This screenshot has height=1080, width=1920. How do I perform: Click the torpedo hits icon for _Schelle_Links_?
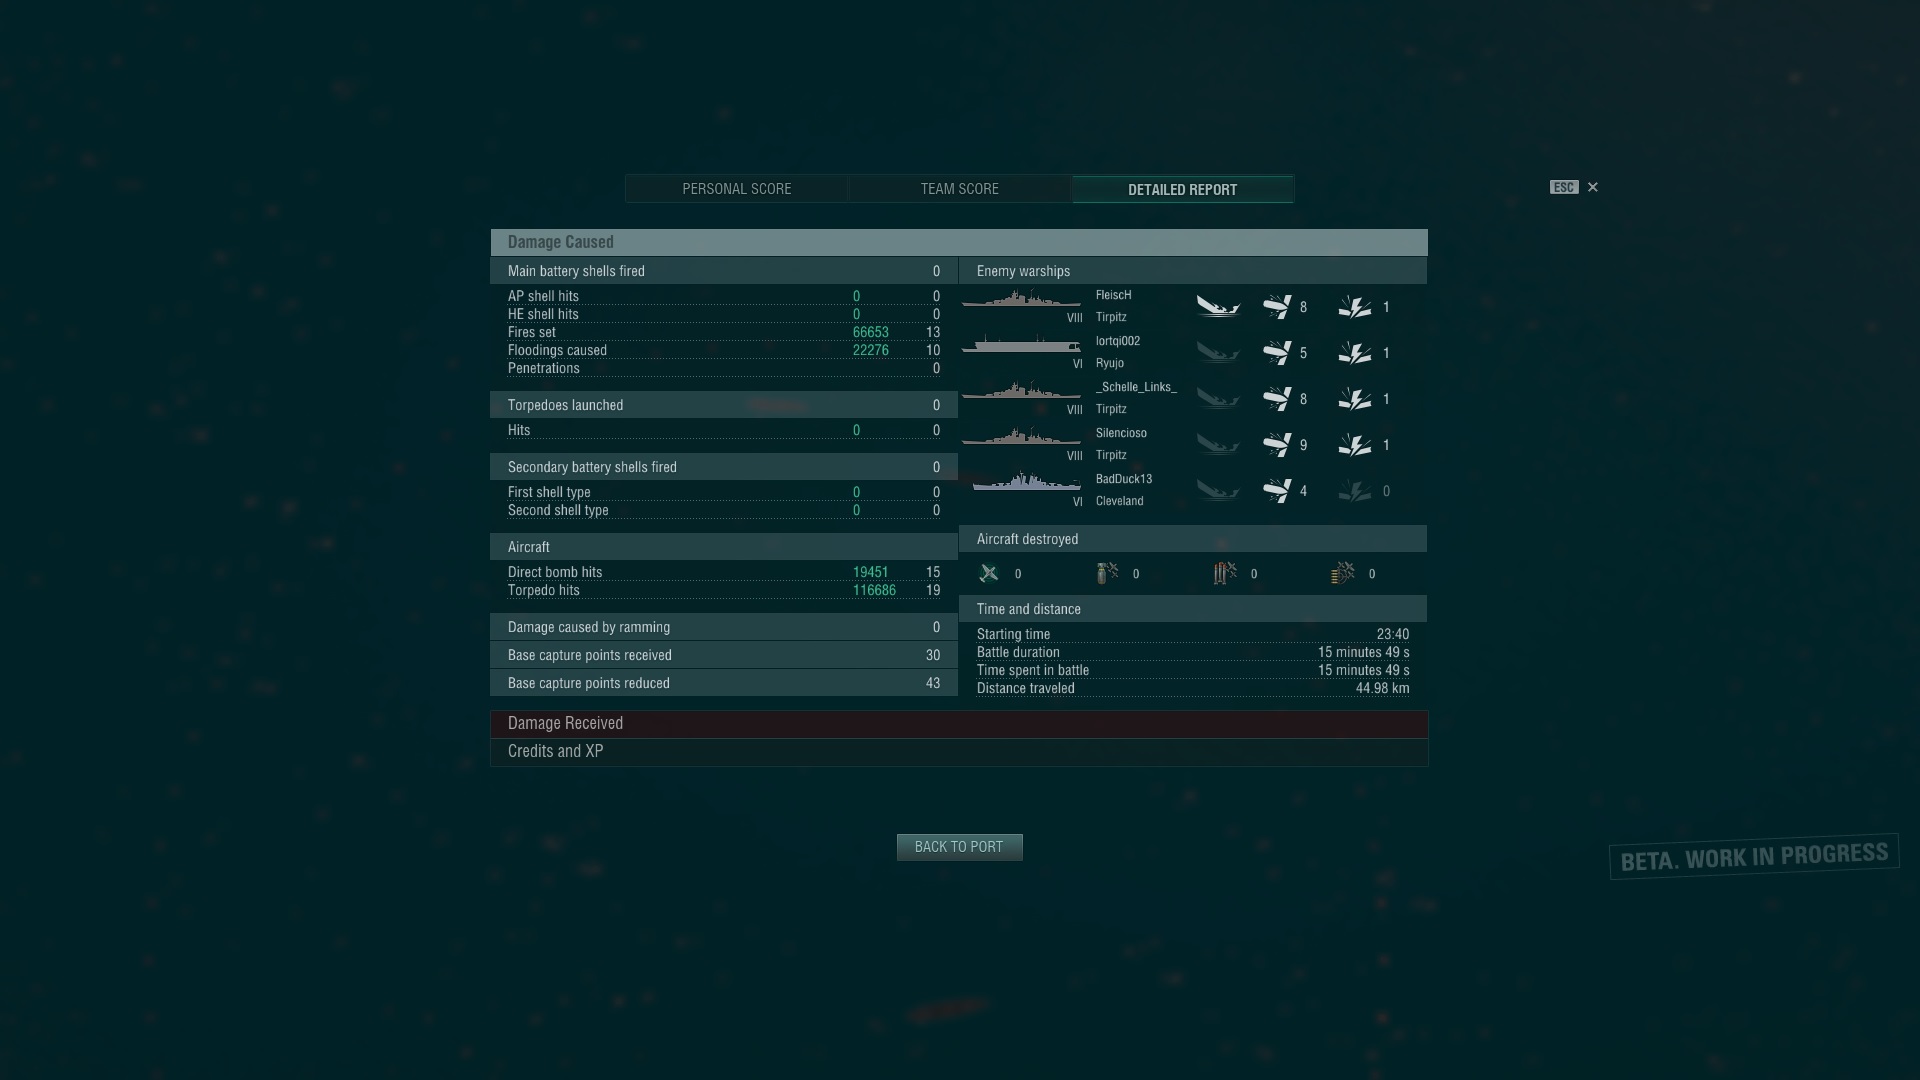pyautogui.click(x=1355, y=399)
